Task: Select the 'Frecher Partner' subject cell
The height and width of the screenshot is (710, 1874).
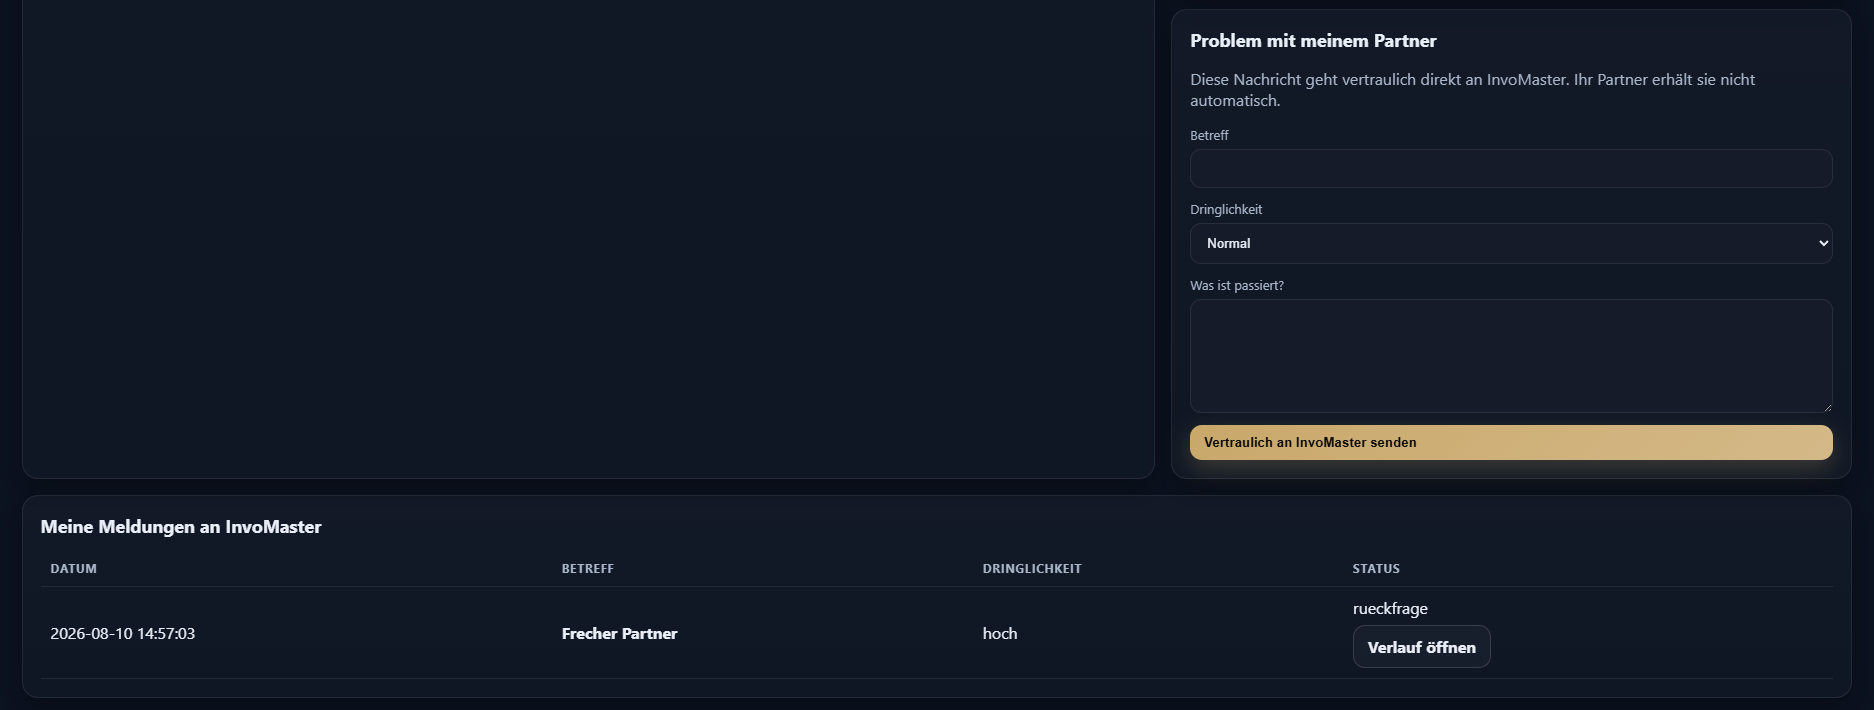Action: [x=619, y=633]
